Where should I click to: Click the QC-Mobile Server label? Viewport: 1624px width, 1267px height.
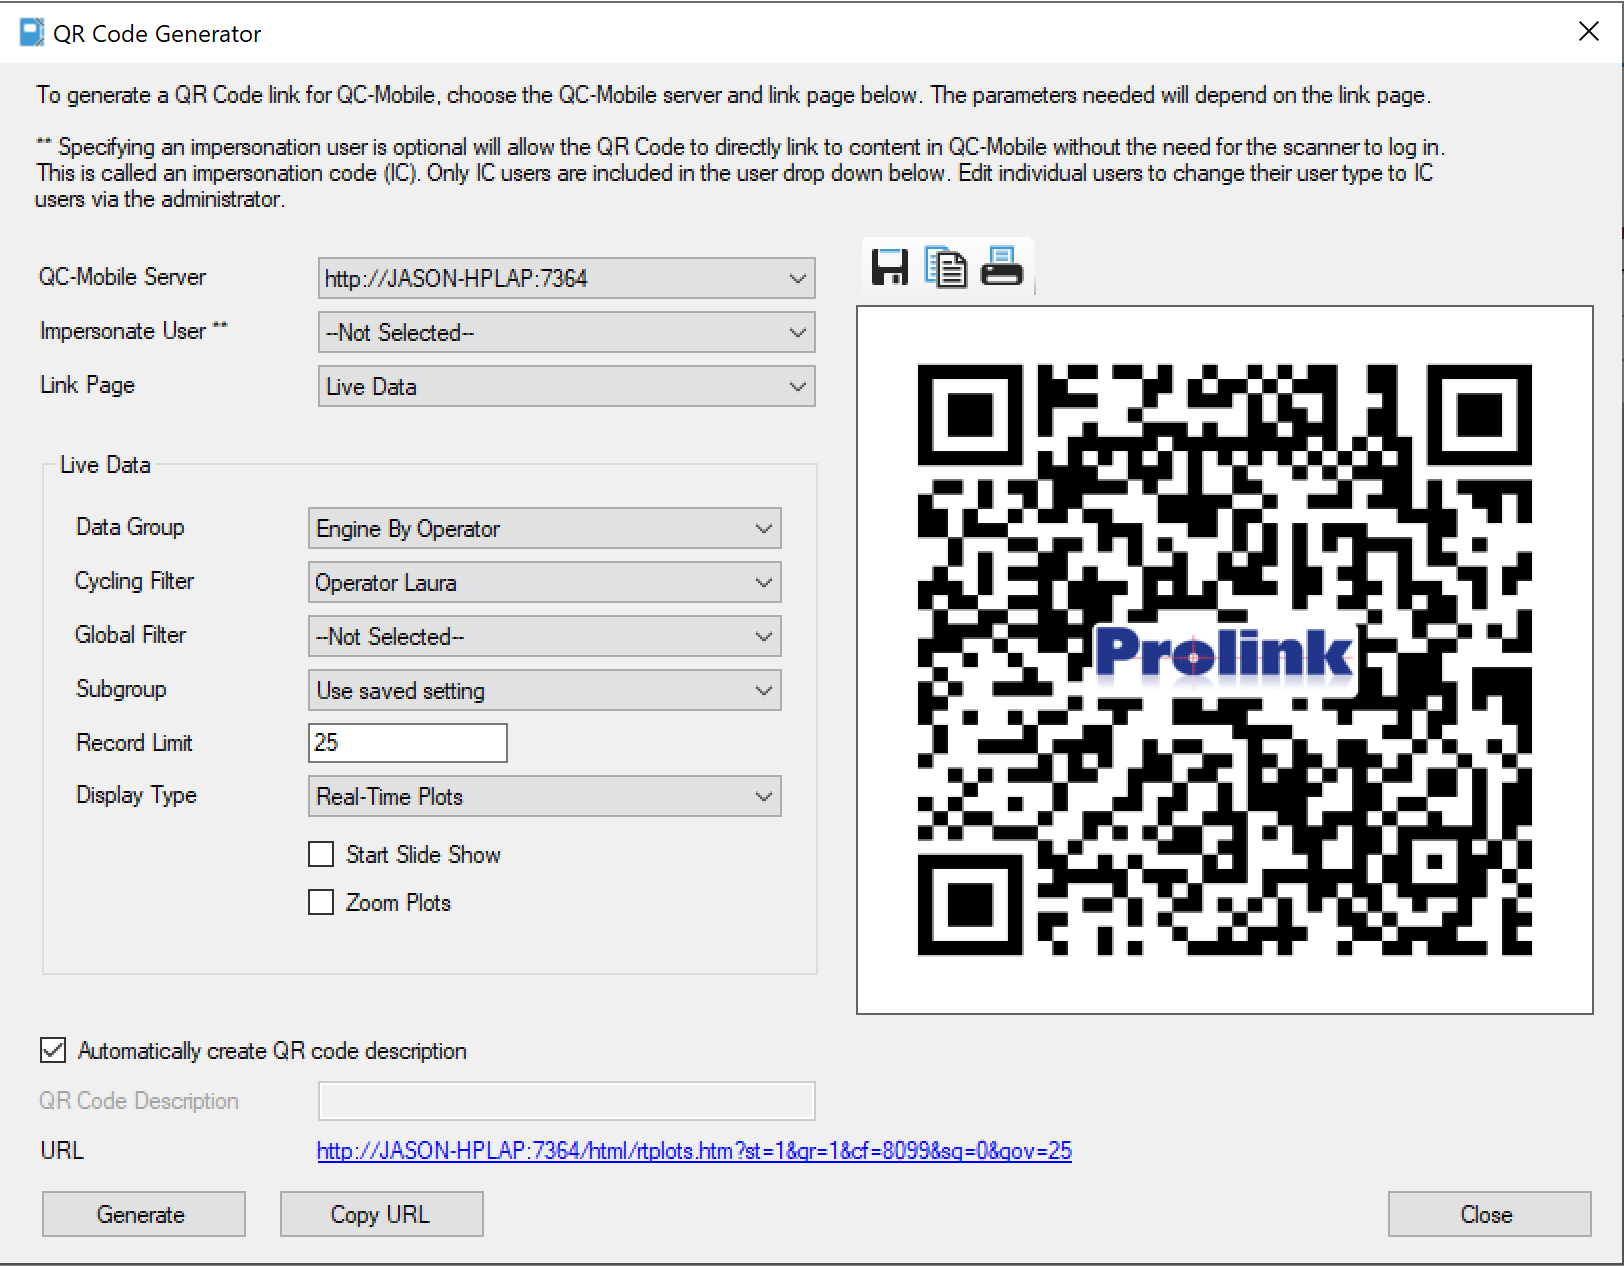(122, 277)
